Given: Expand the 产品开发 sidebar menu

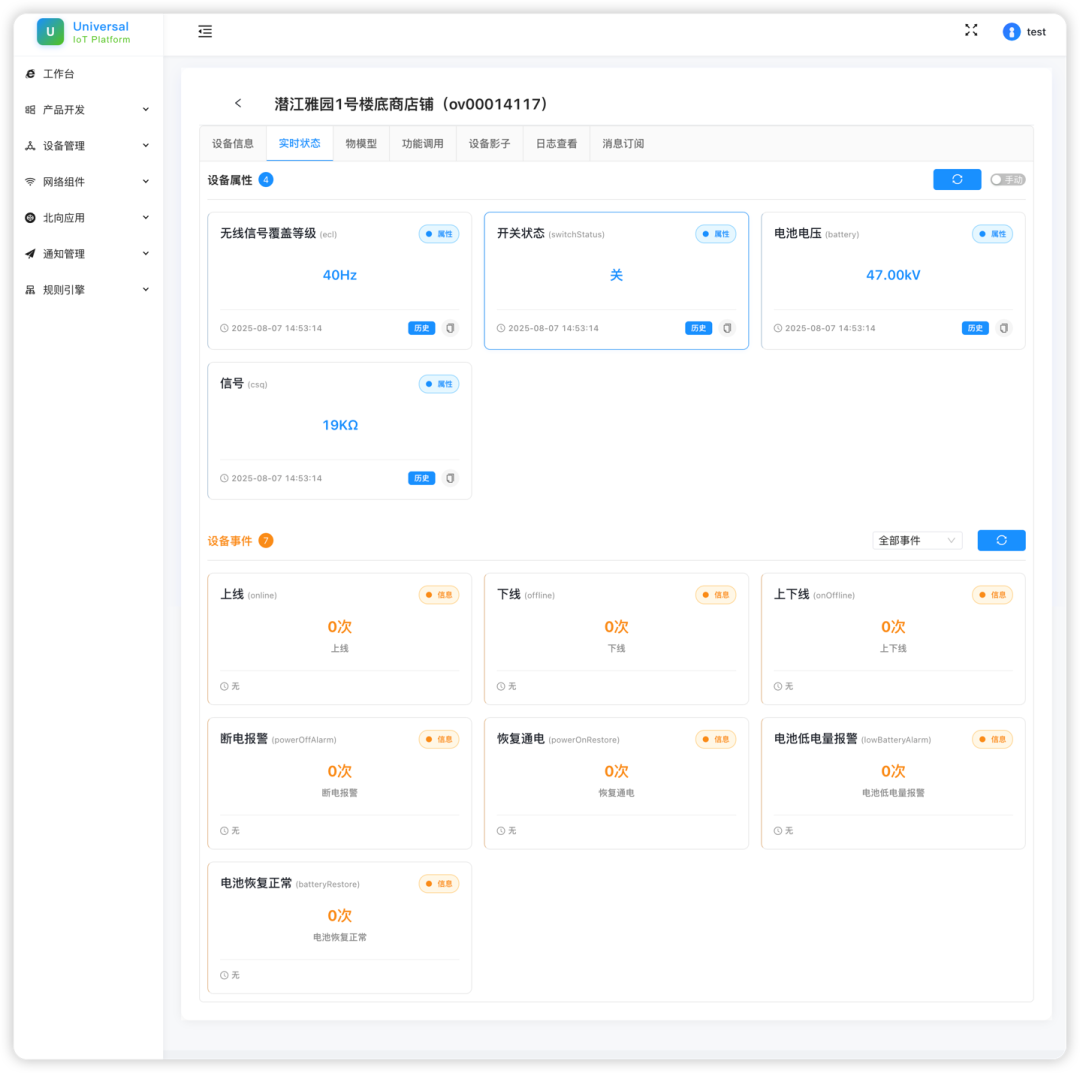Looking at the screenshot, I should [x=88, y=110].
